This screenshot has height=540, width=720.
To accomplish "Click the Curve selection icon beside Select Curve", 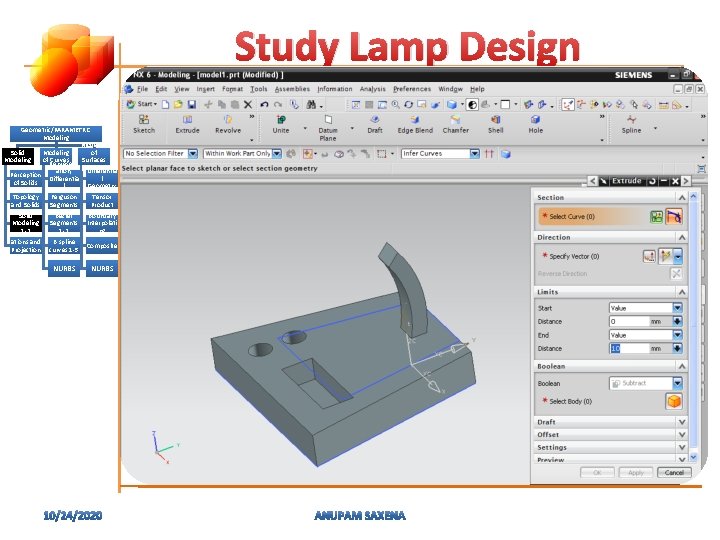I will [x=674, y=216].
